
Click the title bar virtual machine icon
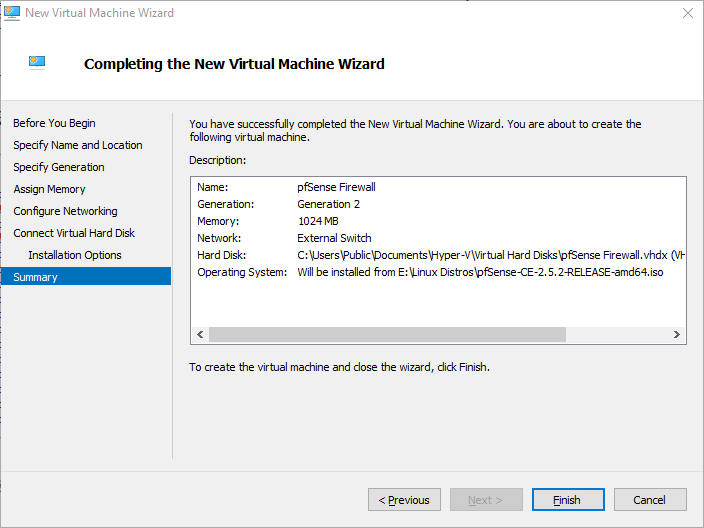point(11,13)
